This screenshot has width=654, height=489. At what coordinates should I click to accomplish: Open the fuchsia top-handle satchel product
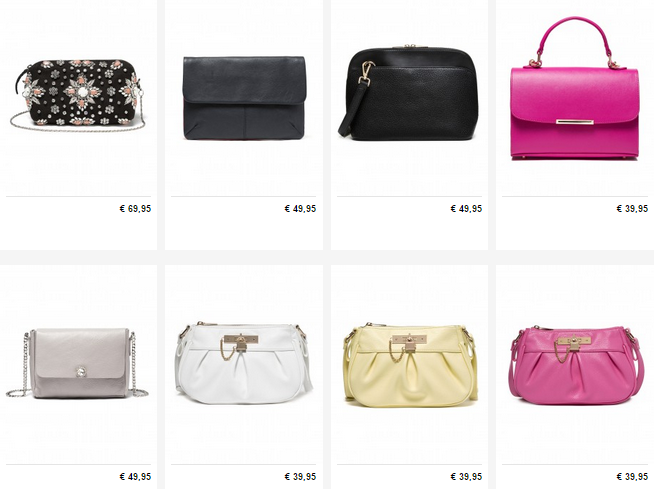coord(575,88)
